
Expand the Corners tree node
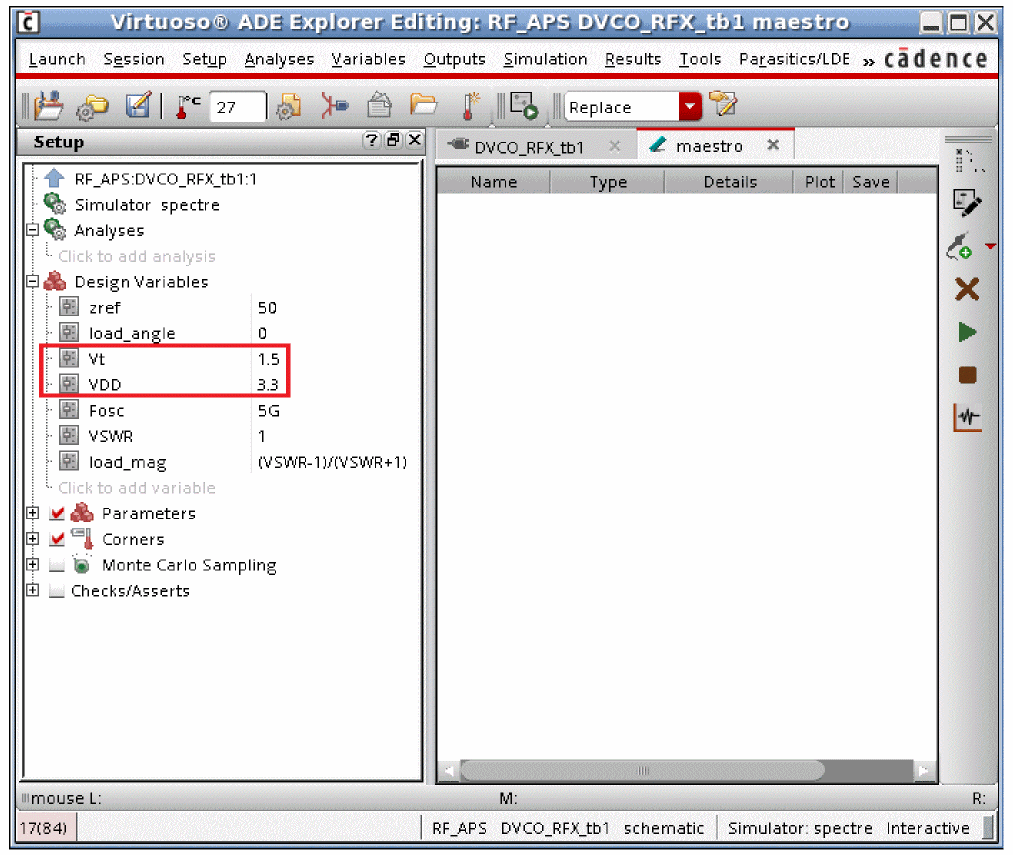tap(32, 538)
